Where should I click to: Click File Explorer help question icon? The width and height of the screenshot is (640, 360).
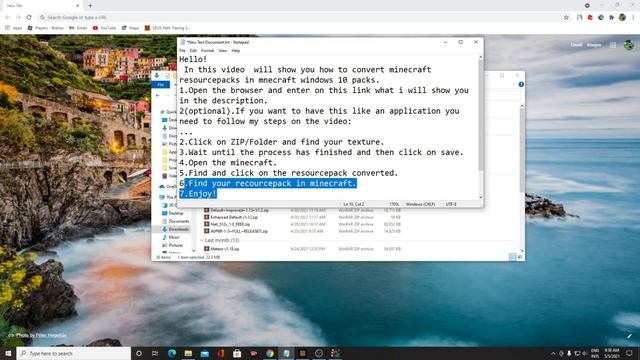click(521, 84)
